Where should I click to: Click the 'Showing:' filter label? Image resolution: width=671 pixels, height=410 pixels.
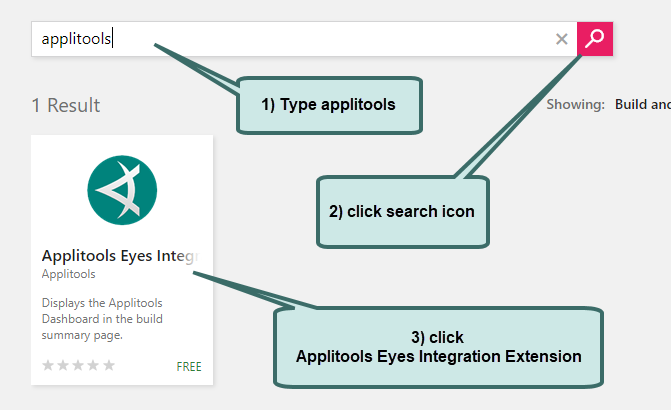tap(575, 104)
